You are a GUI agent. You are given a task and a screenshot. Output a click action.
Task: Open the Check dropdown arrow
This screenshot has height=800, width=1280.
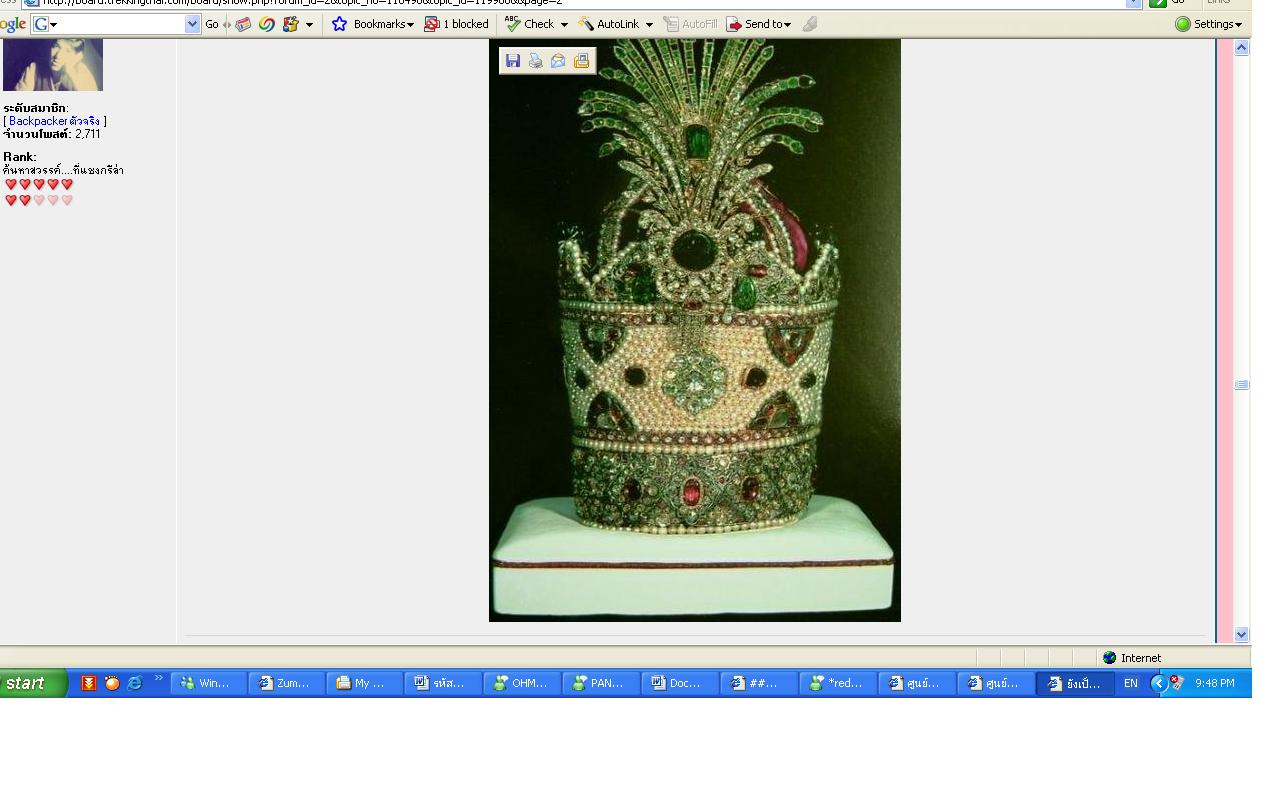tap(564, 25)
